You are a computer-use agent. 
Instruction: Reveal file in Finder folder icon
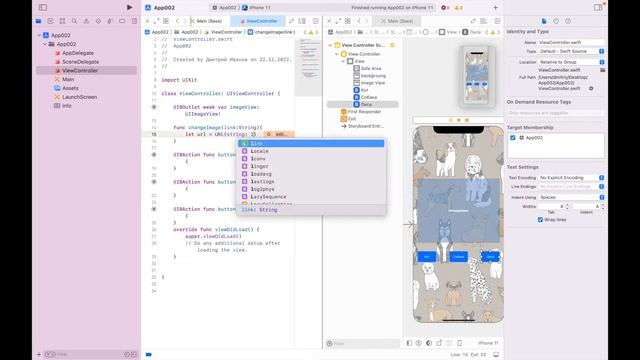[x=602, y=70]
